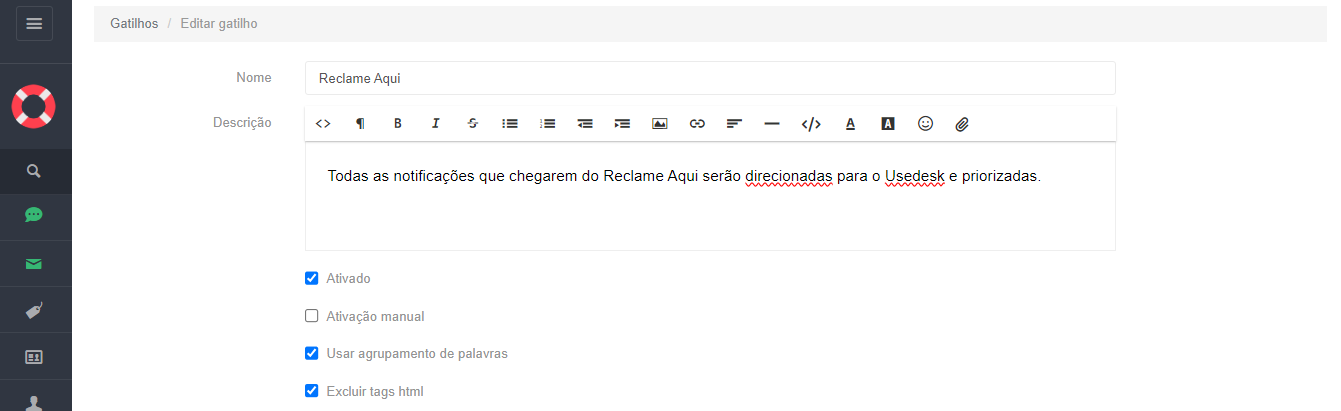Enable the Ativação manual checkbox
The image size is (1341, 411).
pyautogui.click(x=311, y=316)
